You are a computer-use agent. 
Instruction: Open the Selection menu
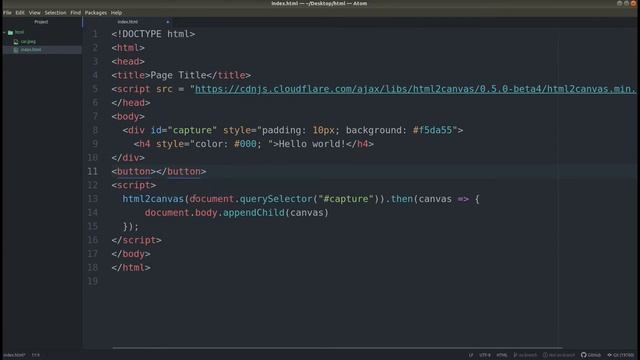tap(55, 13)
